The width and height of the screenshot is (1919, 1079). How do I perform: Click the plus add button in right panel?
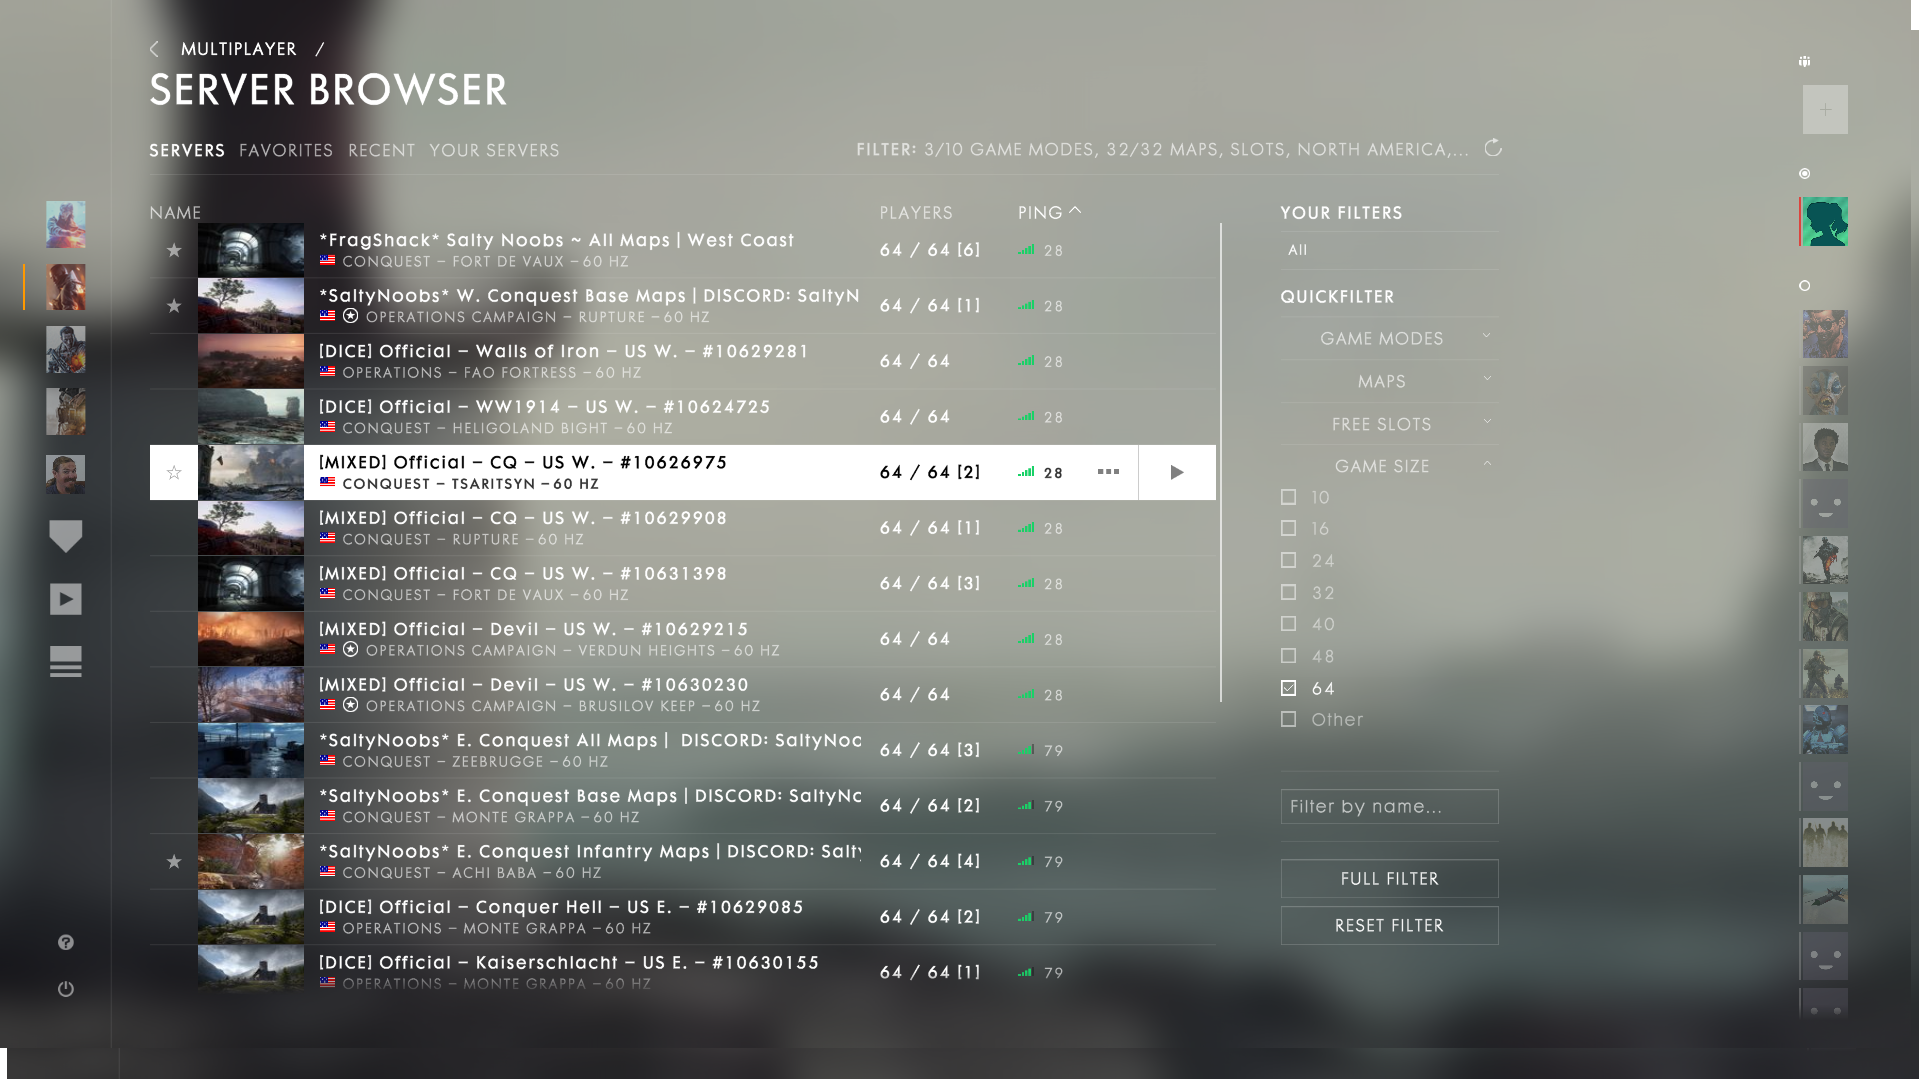1825,110
